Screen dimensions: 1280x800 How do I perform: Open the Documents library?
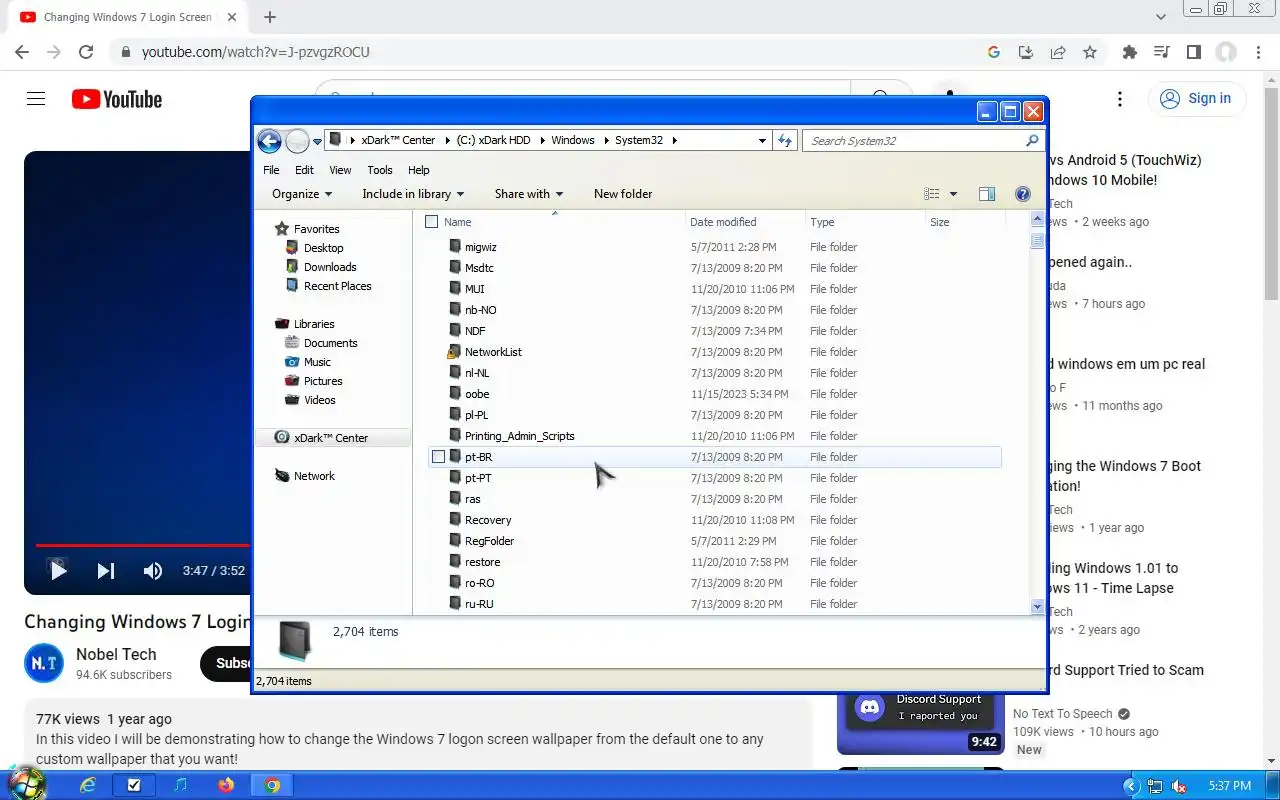click(x=330, y=343)
